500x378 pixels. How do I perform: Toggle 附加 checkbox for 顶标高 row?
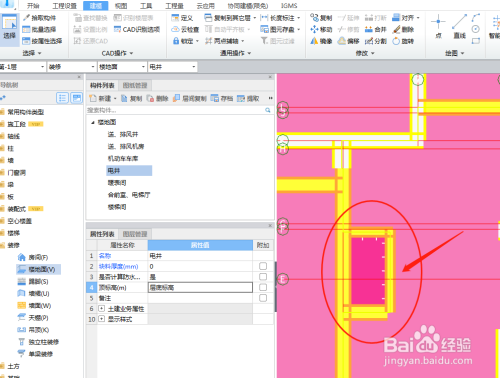pyautogui.click(x=263, y=287)
